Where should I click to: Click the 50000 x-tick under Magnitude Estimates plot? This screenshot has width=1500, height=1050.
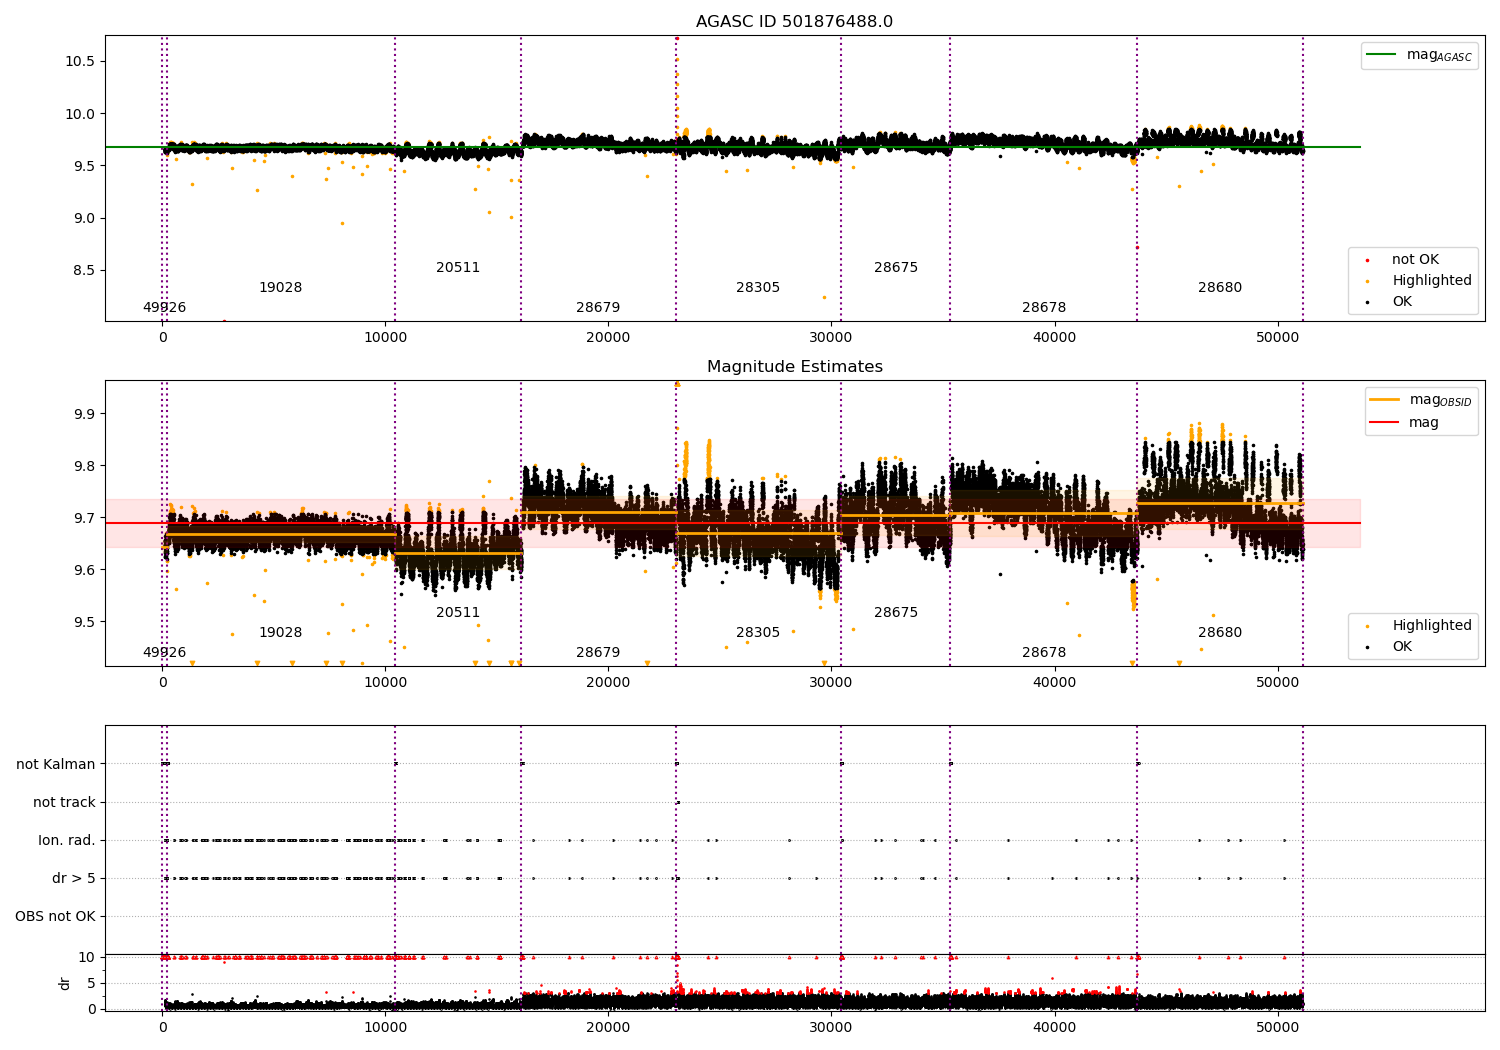point(1277,683)
